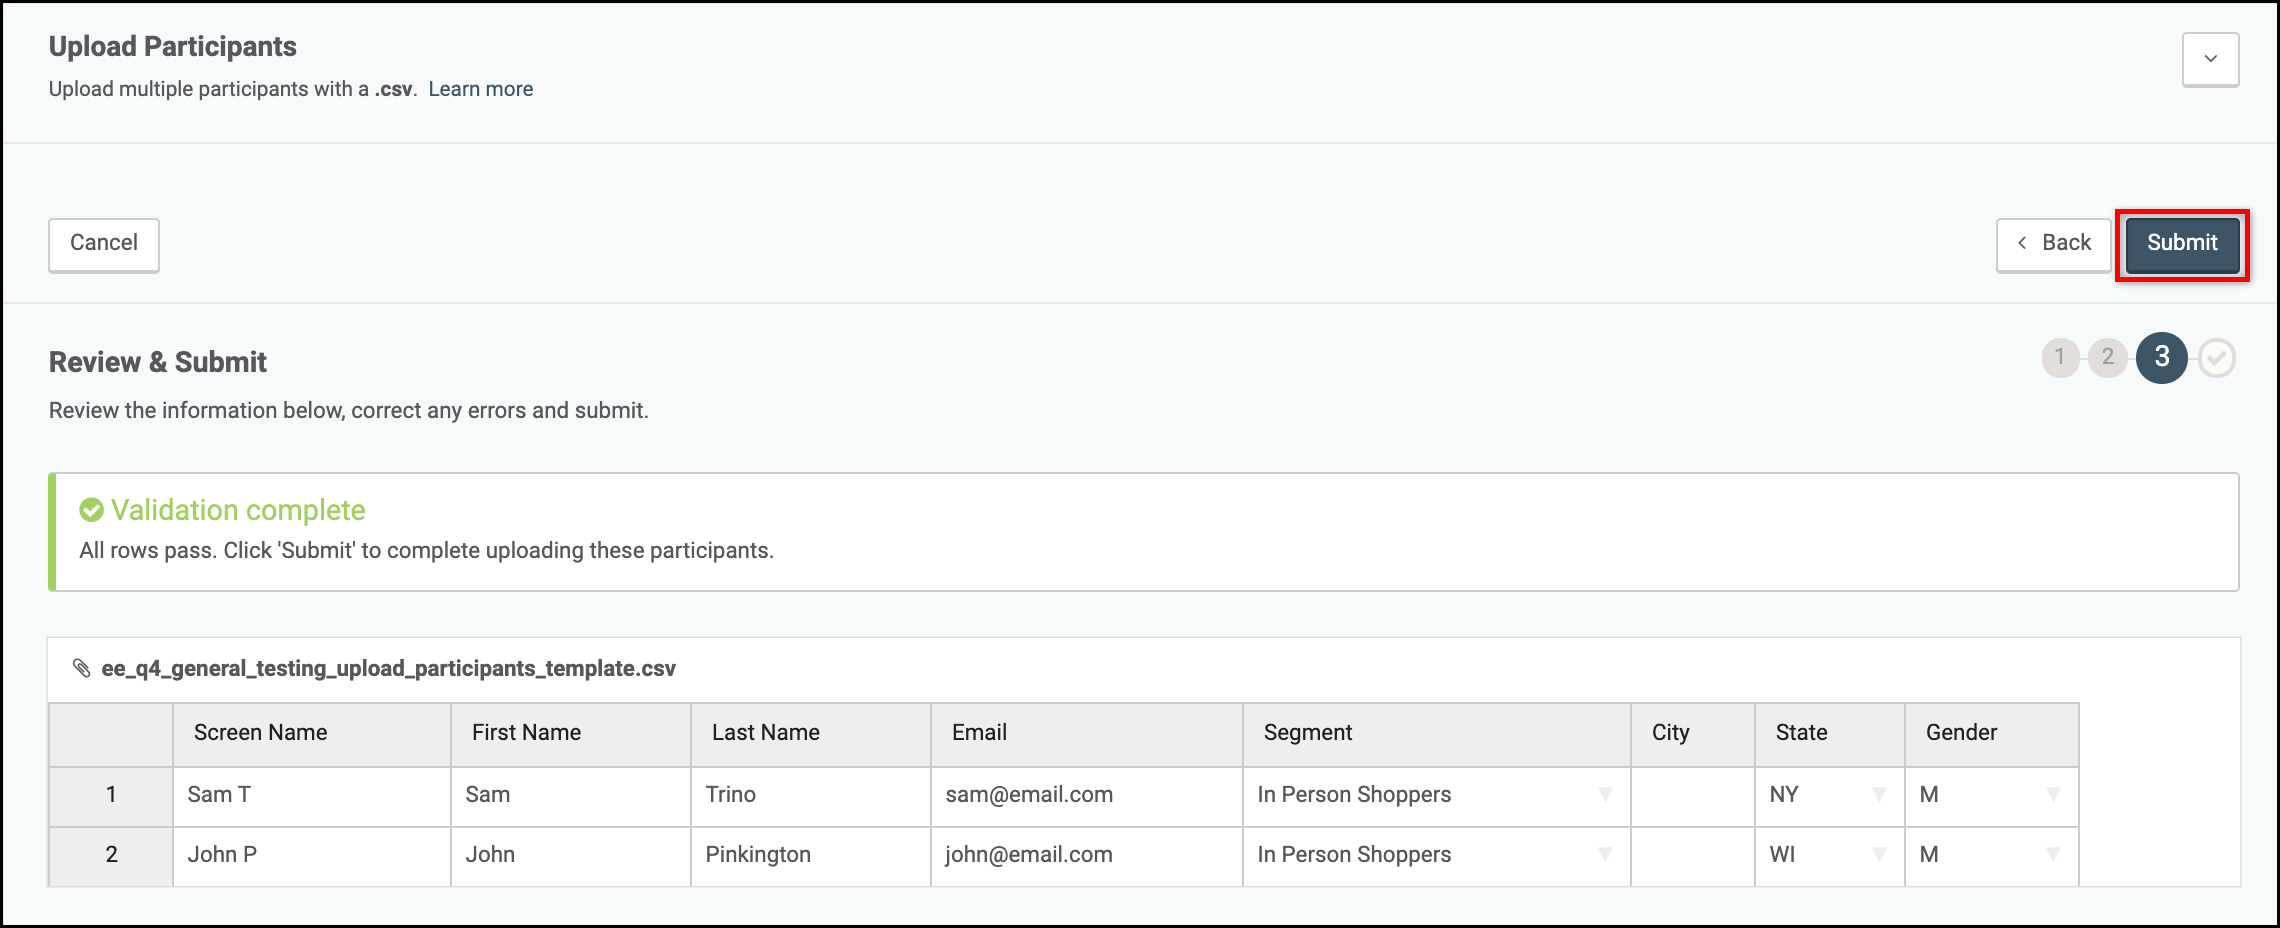Viewport: 2280px width, 928px height.
Task: Select the Pinkington last name cell
Action: [810, 856]
